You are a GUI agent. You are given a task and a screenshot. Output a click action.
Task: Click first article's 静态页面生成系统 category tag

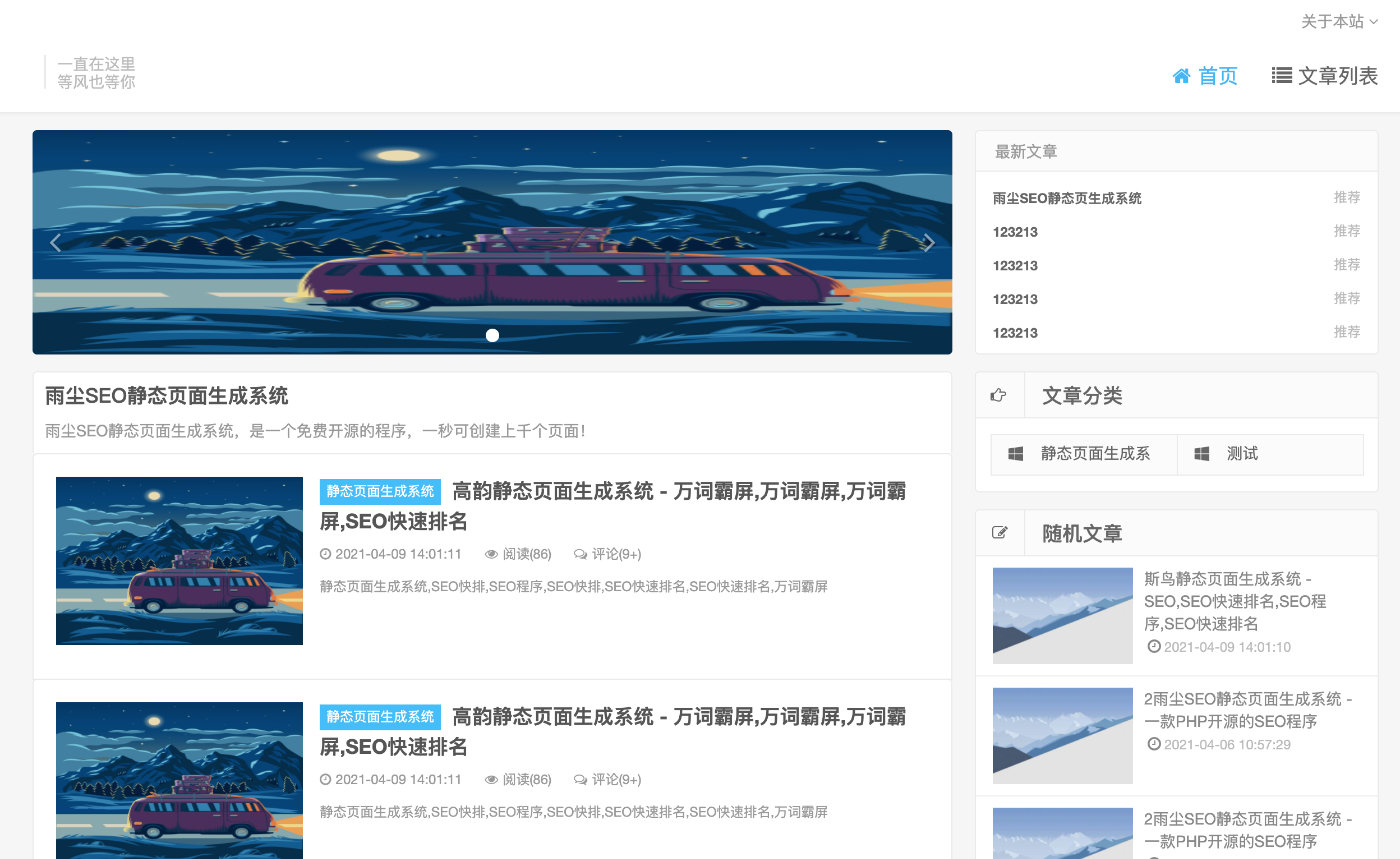380,492
